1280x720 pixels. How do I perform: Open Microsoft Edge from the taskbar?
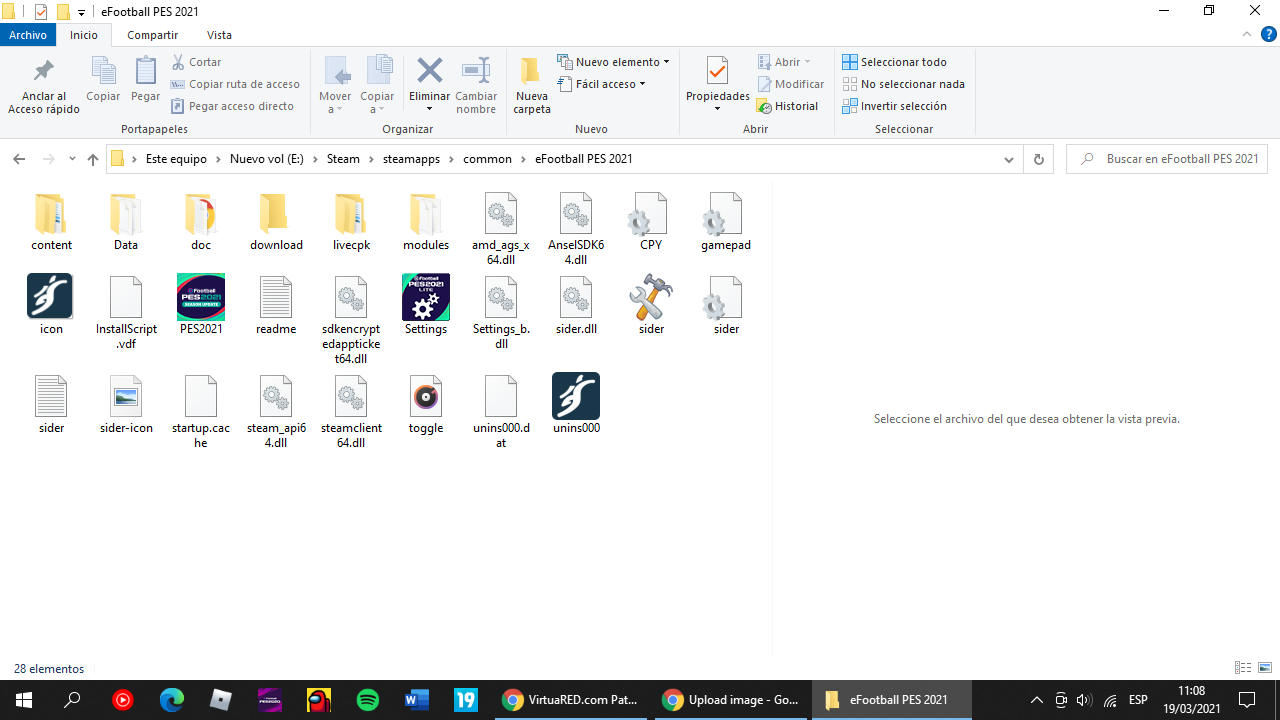[x=172, y=700]
